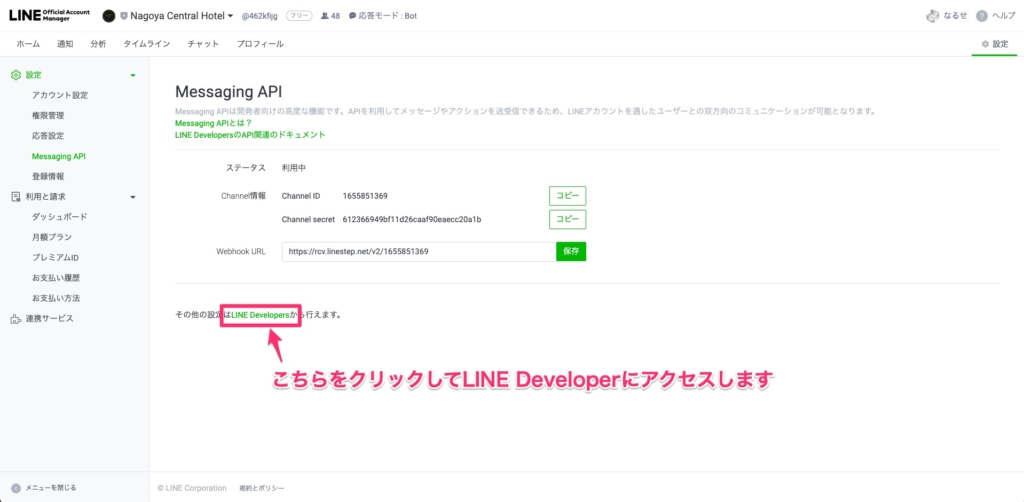1024x502 pixels.
Task: Save the Webhook URL with 保存
Action: click(571, 251)
